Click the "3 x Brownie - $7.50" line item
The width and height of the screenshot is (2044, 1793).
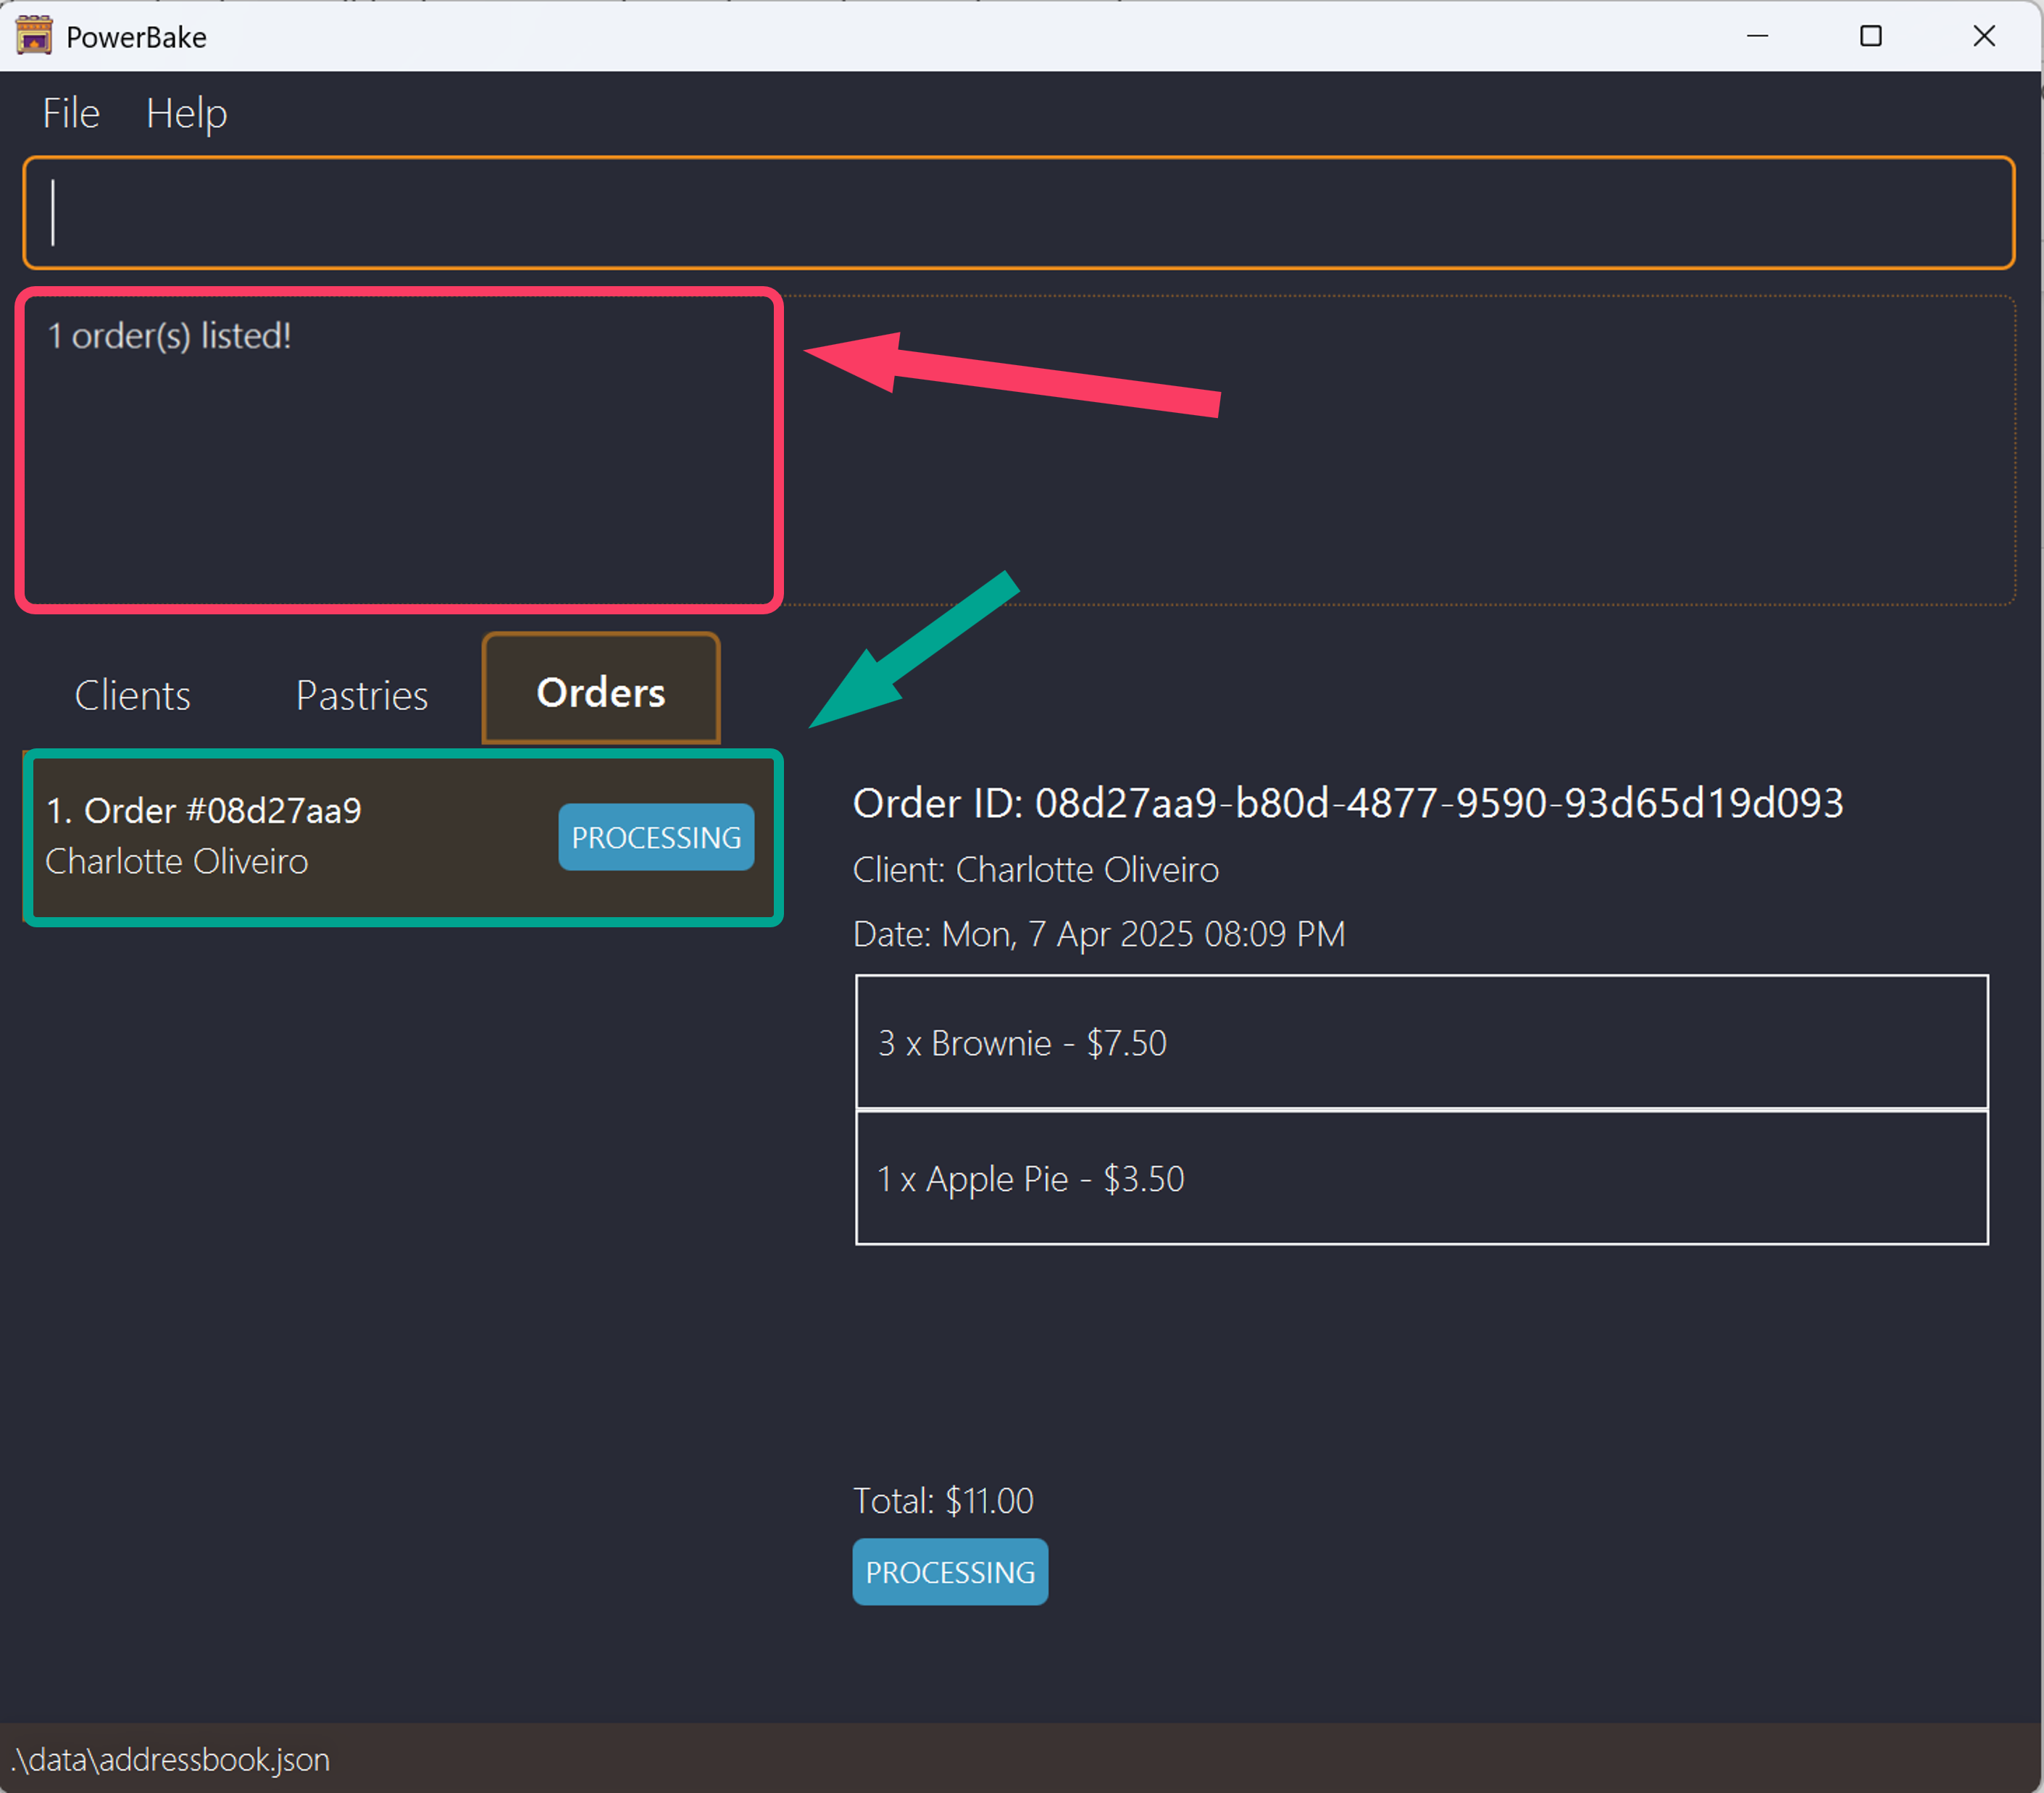tap(1421, 1043)
